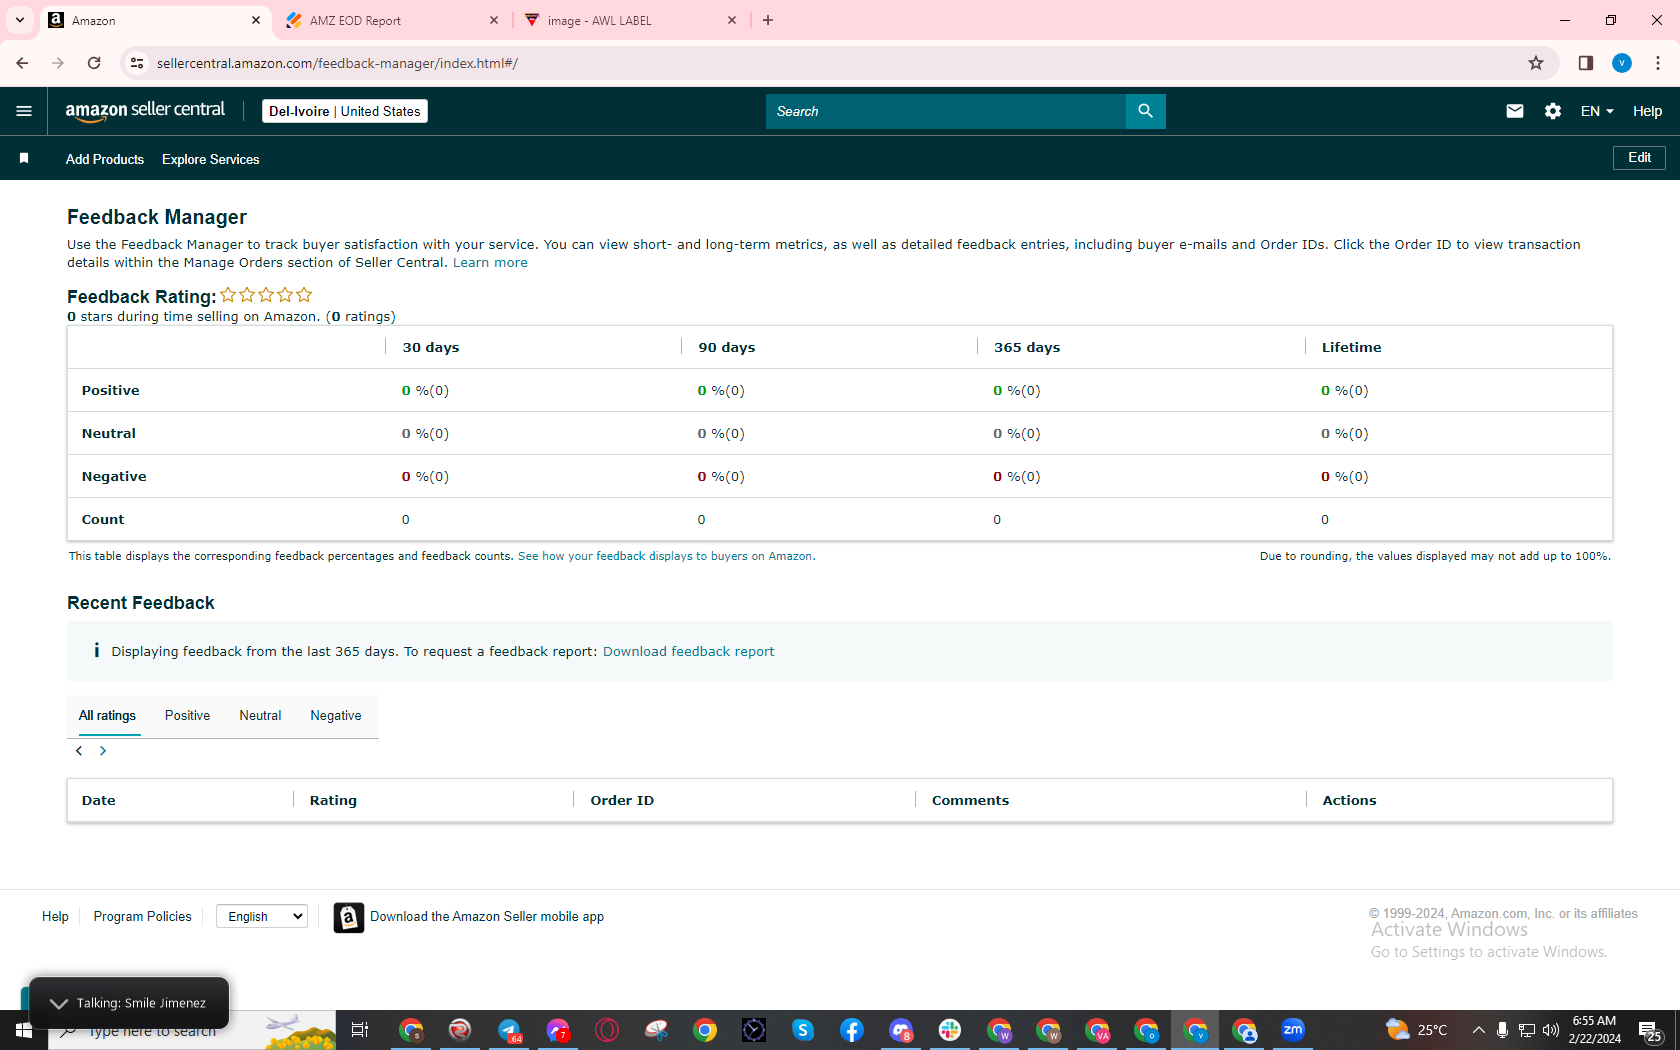Open Chrome three-dot menu
This screenshot has height=1050, width=1680.
point(1658,63)
